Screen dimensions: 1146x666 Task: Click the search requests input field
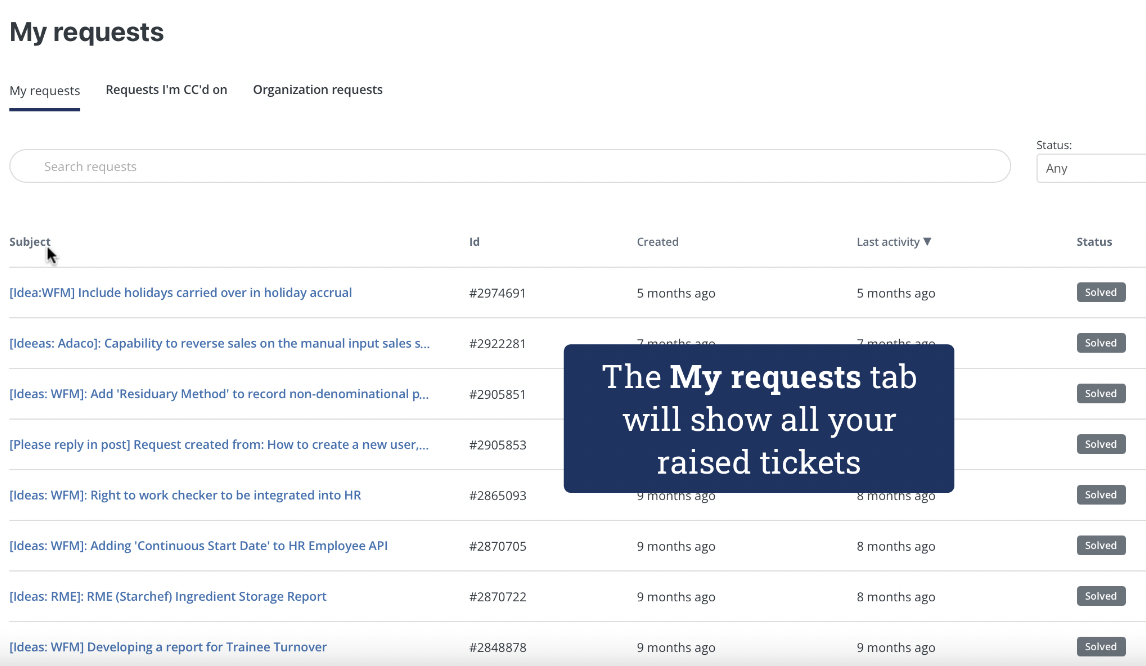tap(510, 166)
